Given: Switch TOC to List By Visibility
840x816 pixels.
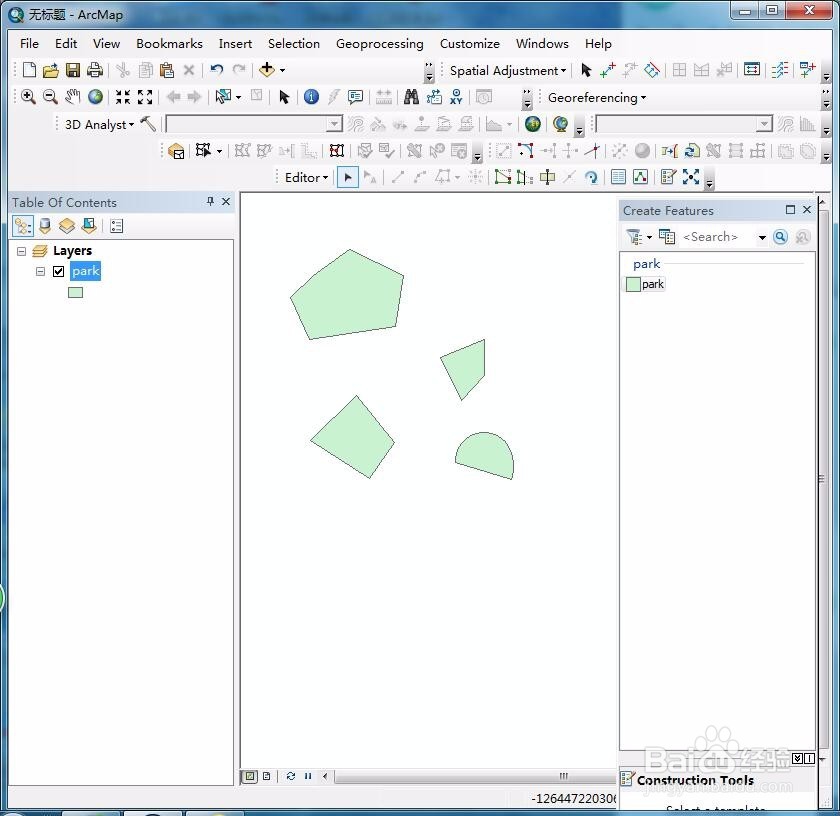Looking at the screenshot, I should [x=67, y=226].
